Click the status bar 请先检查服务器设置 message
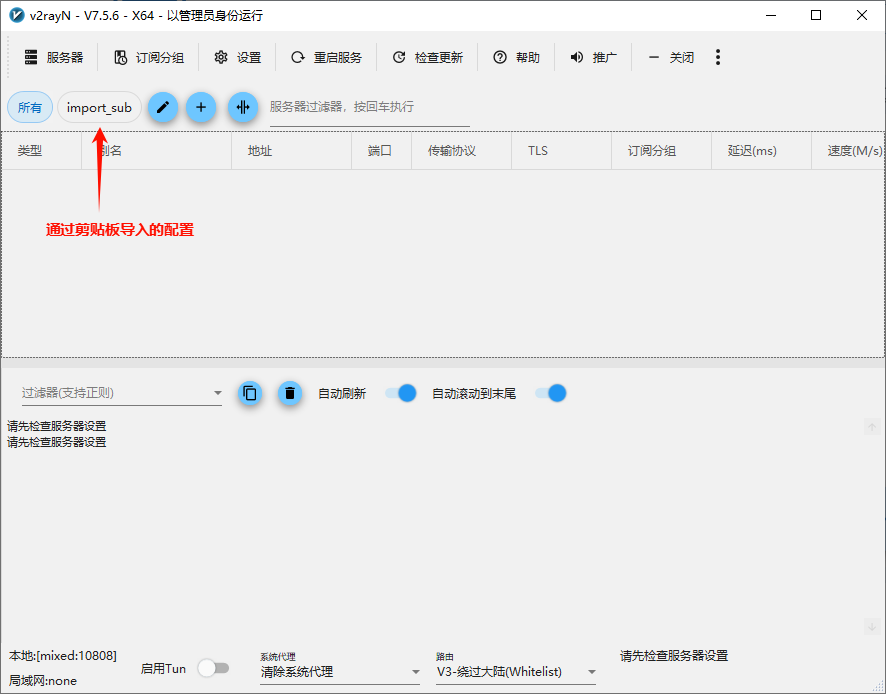Viewport: 886px width, 694px height. (x=674, y=656)
